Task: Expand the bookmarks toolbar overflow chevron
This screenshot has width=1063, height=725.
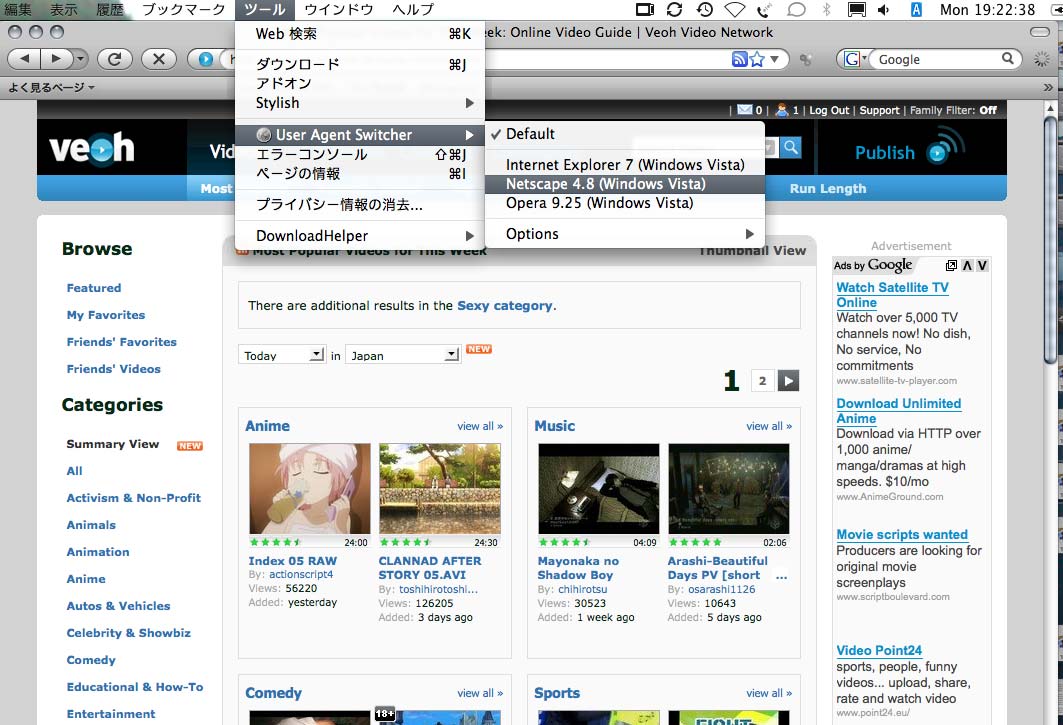Action: [x=1048, y=87]
